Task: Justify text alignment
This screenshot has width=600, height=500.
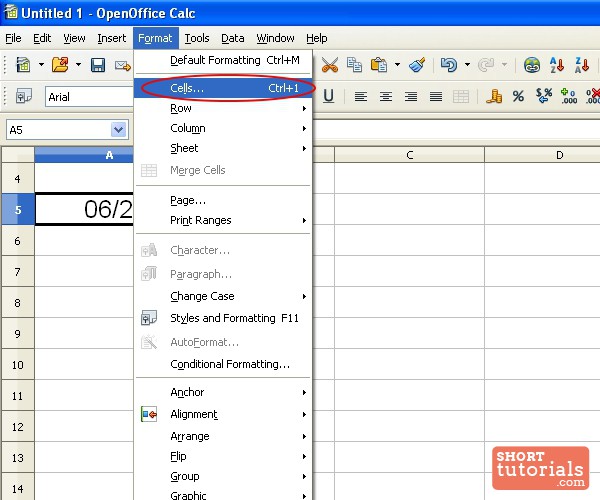Action: coord(436,96)
